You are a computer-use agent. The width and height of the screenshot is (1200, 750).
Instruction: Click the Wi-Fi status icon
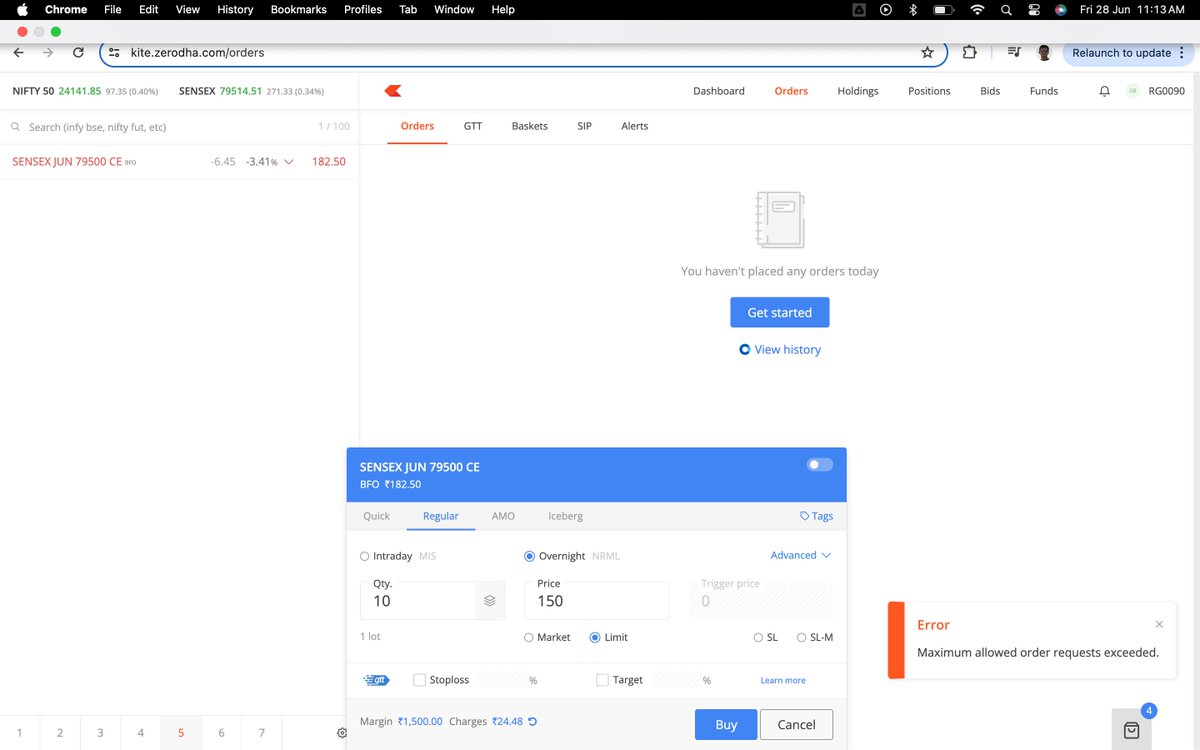pos(977,9)
